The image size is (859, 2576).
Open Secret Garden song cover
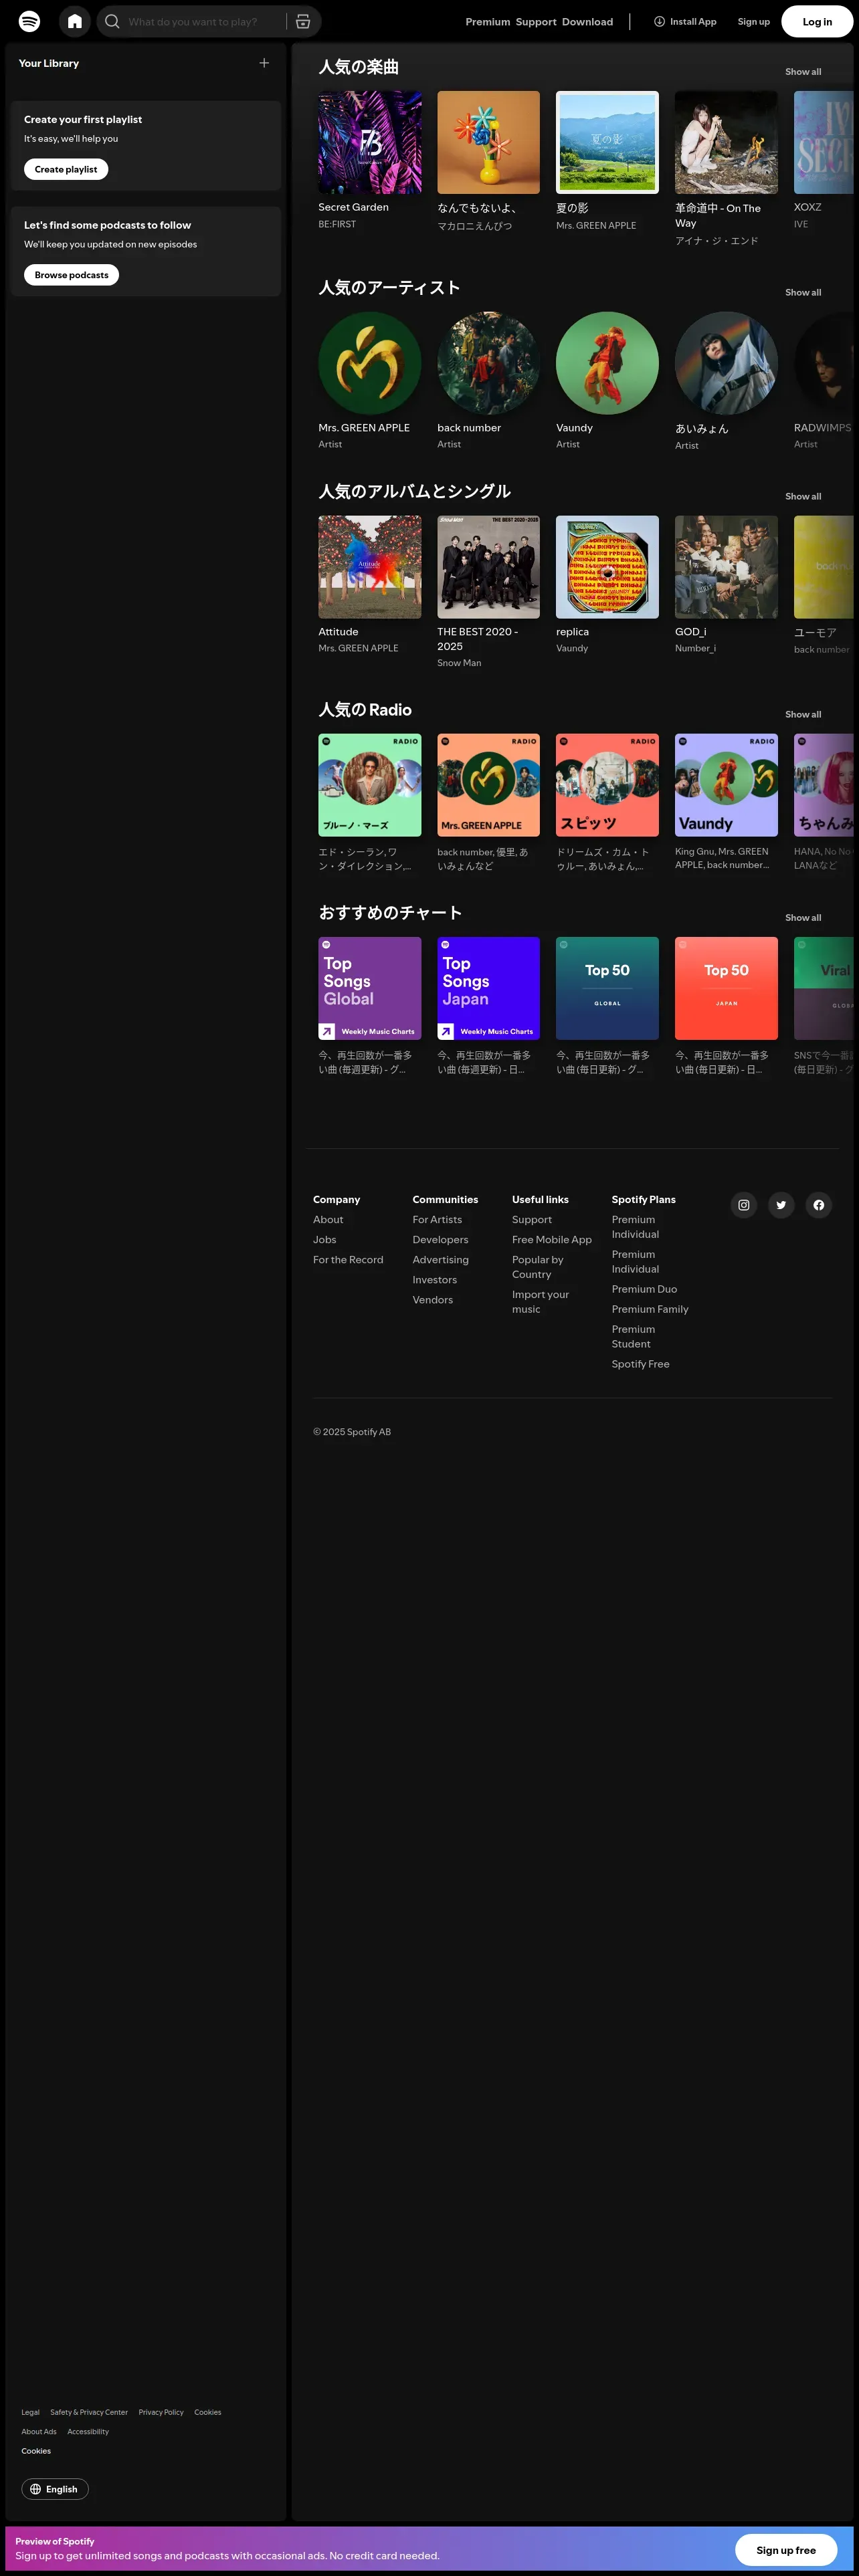[x=370, y=142]
